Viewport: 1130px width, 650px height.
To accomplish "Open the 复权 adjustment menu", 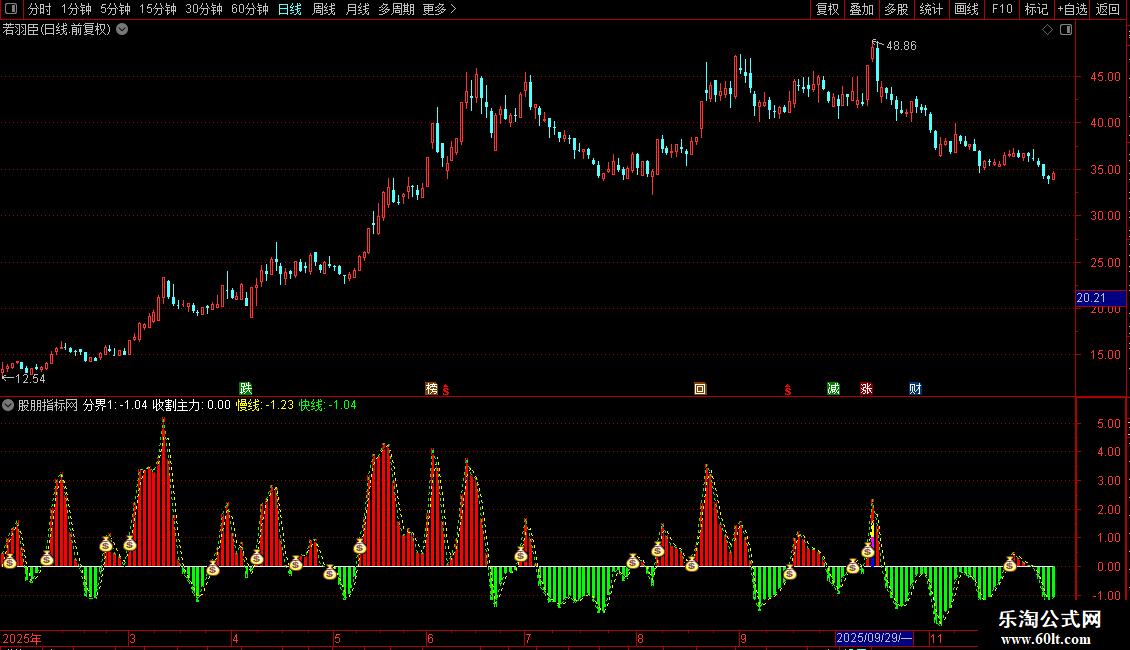I will tap(827, 9).
